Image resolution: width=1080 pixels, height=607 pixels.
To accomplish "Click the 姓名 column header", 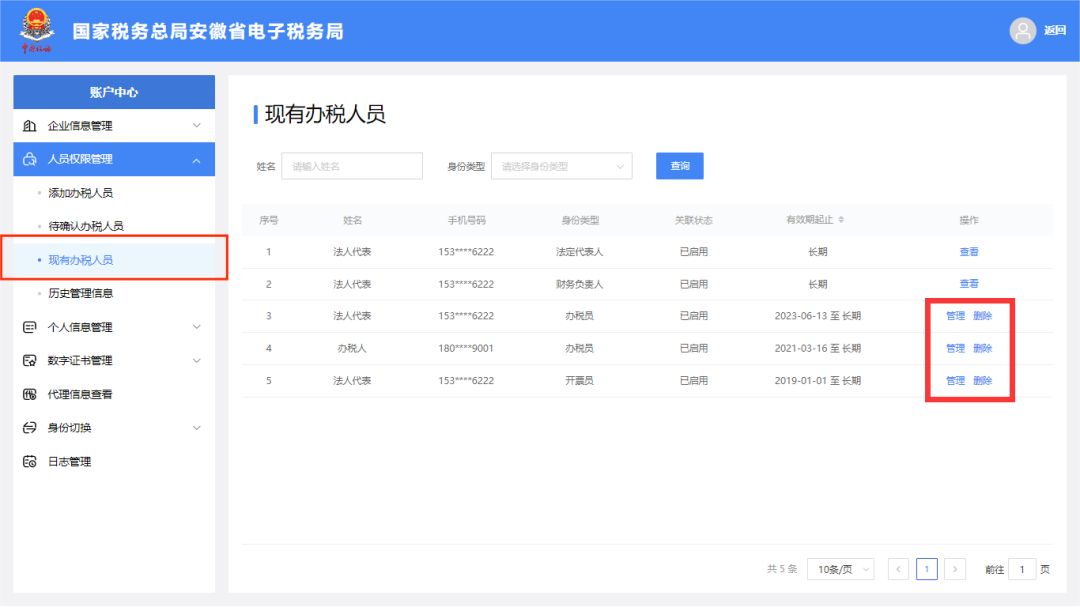I will [x=353, y=220].
